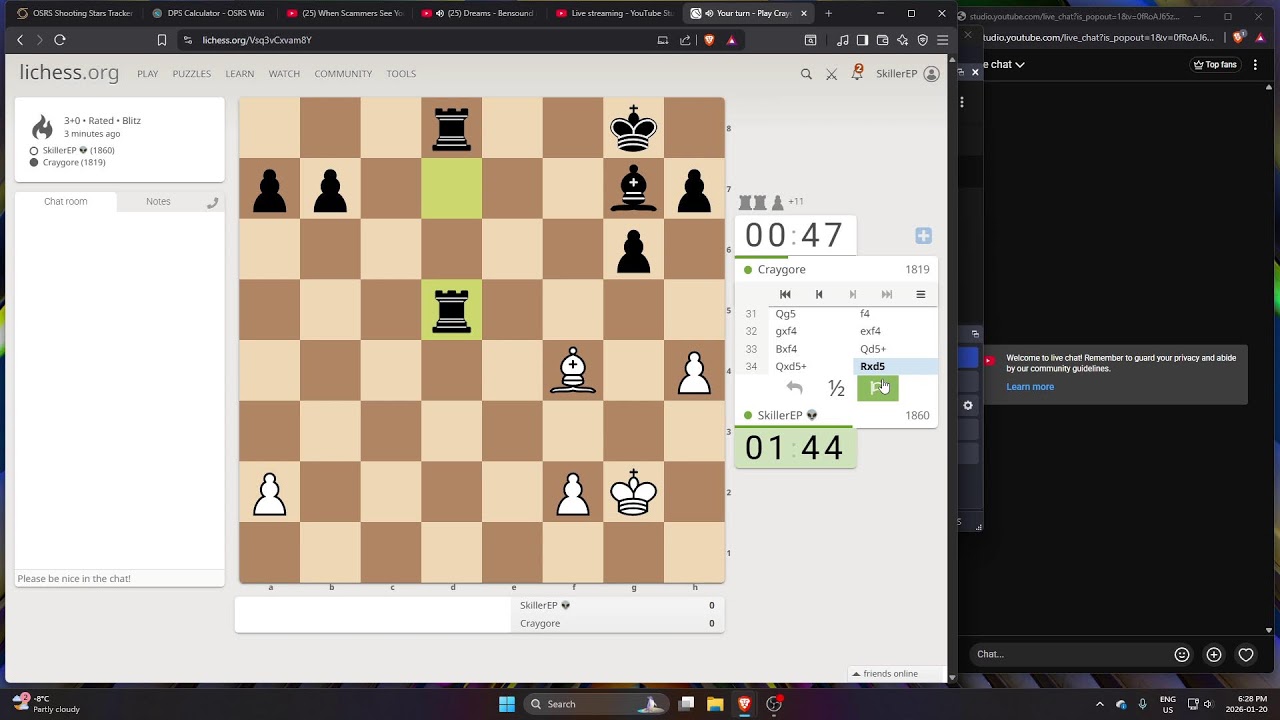Screen dimensions: 1280x720
Task: Open Brave Wallet icon
Action: point(882,40)
